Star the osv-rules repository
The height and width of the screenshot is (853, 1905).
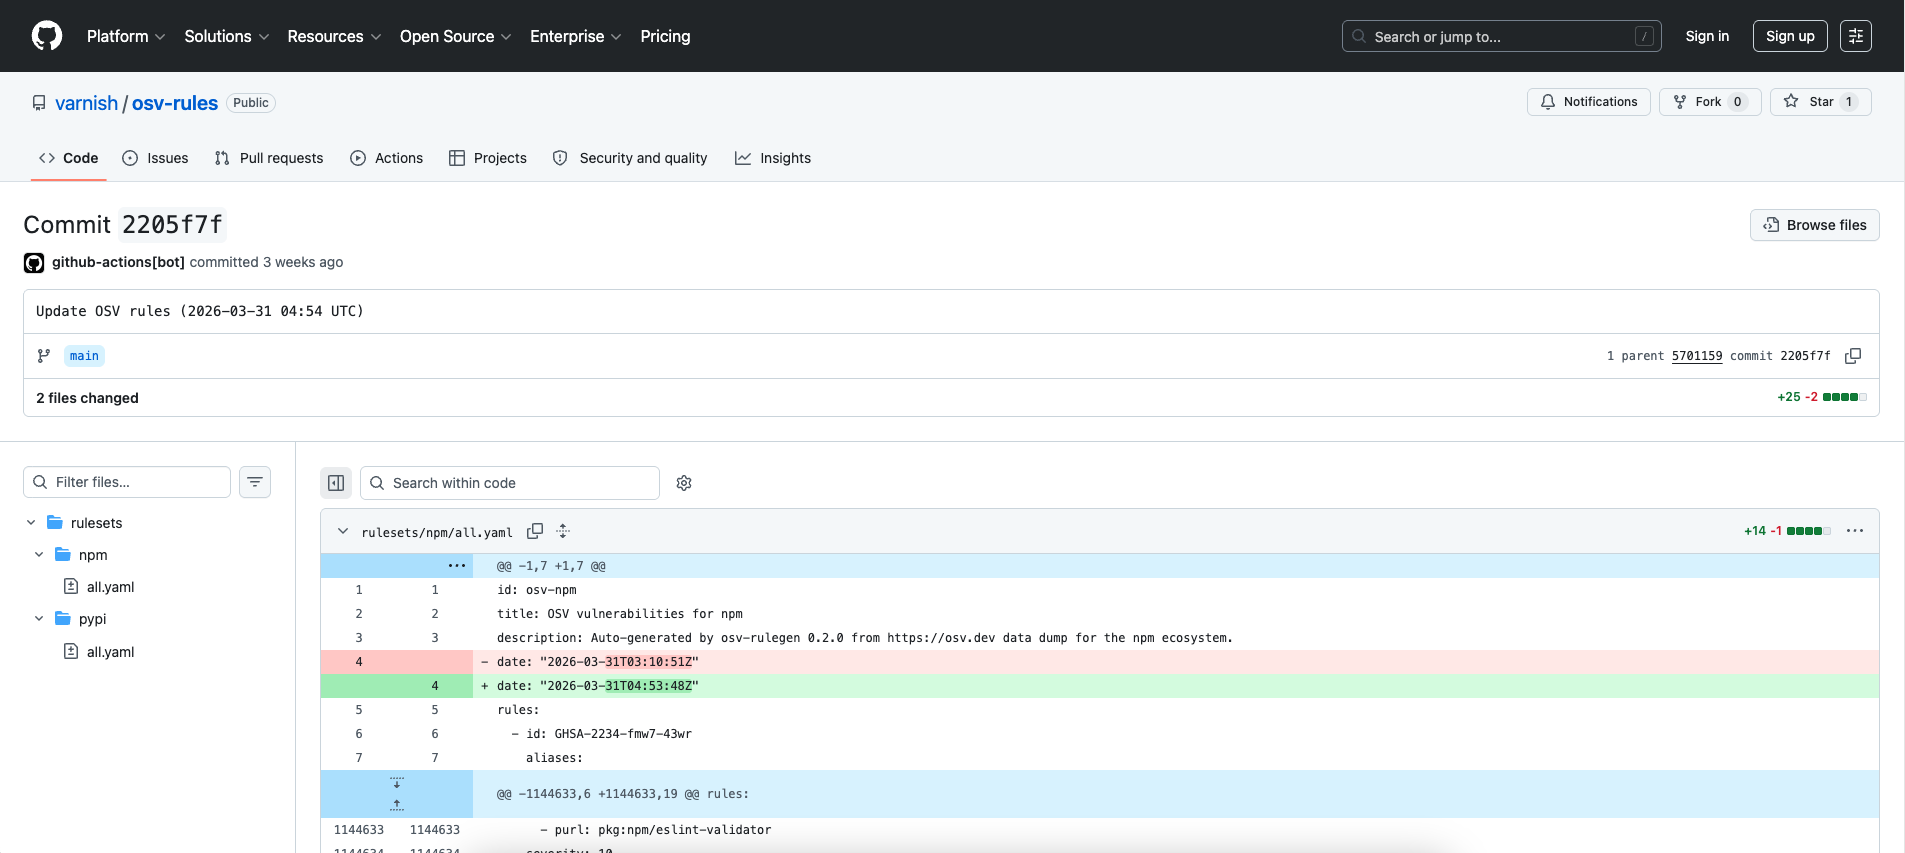pos(1821,102)
